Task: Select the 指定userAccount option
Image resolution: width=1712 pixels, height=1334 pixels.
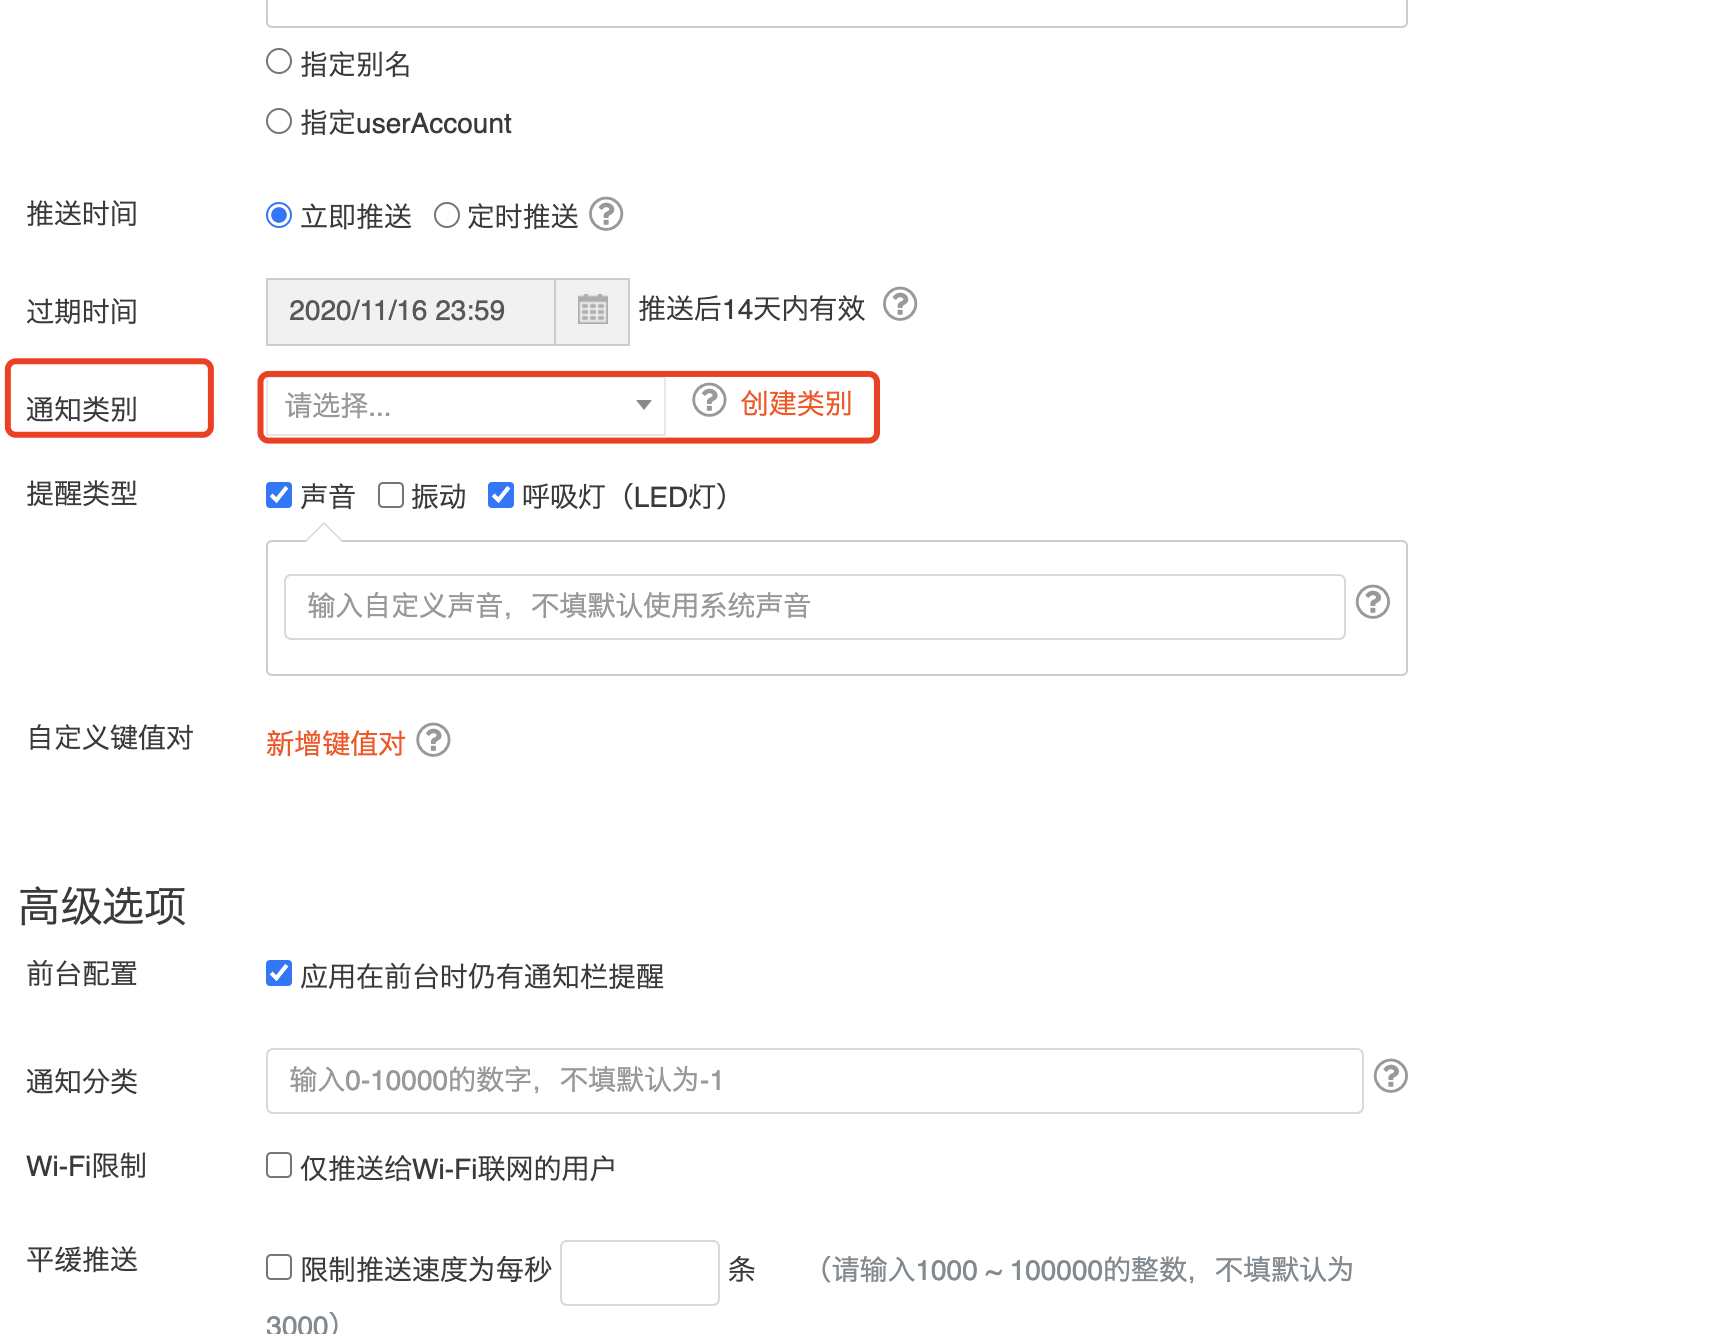Action: pos(278,120)
